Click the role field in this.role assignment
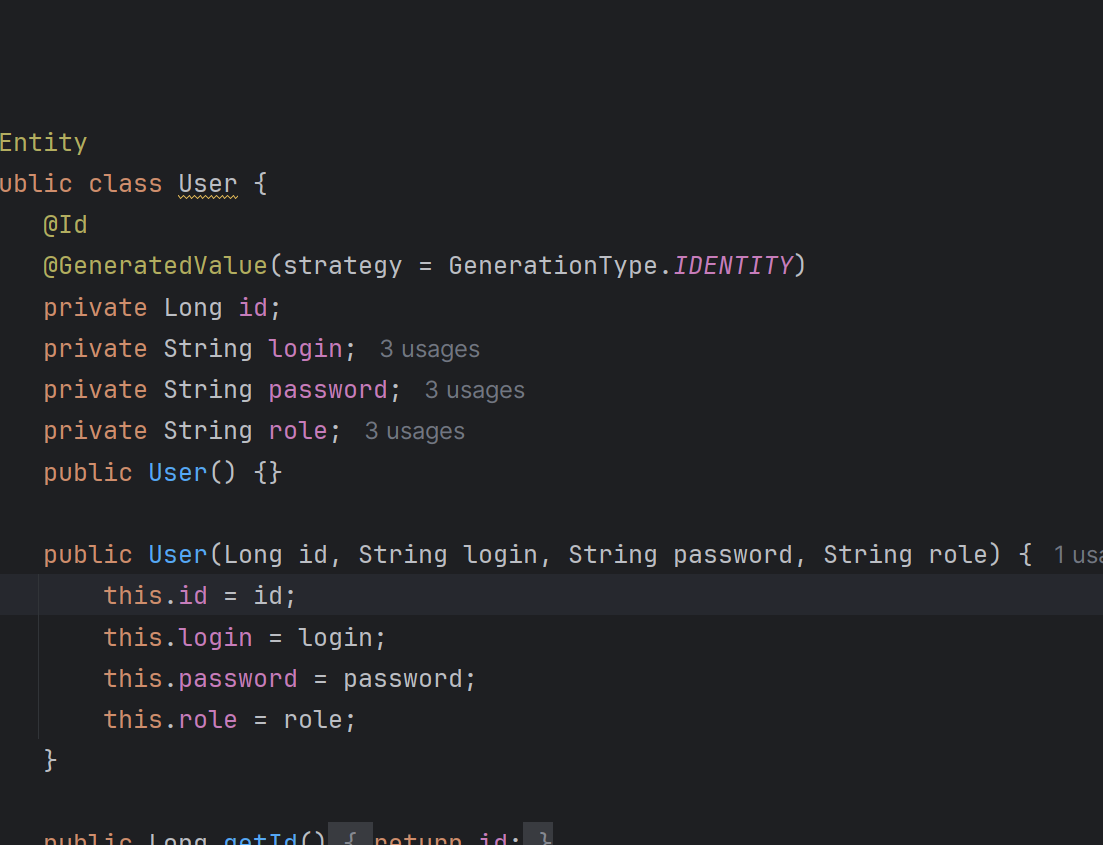The height and width of the screenshot is (845, 1103). tap(208, 720)
